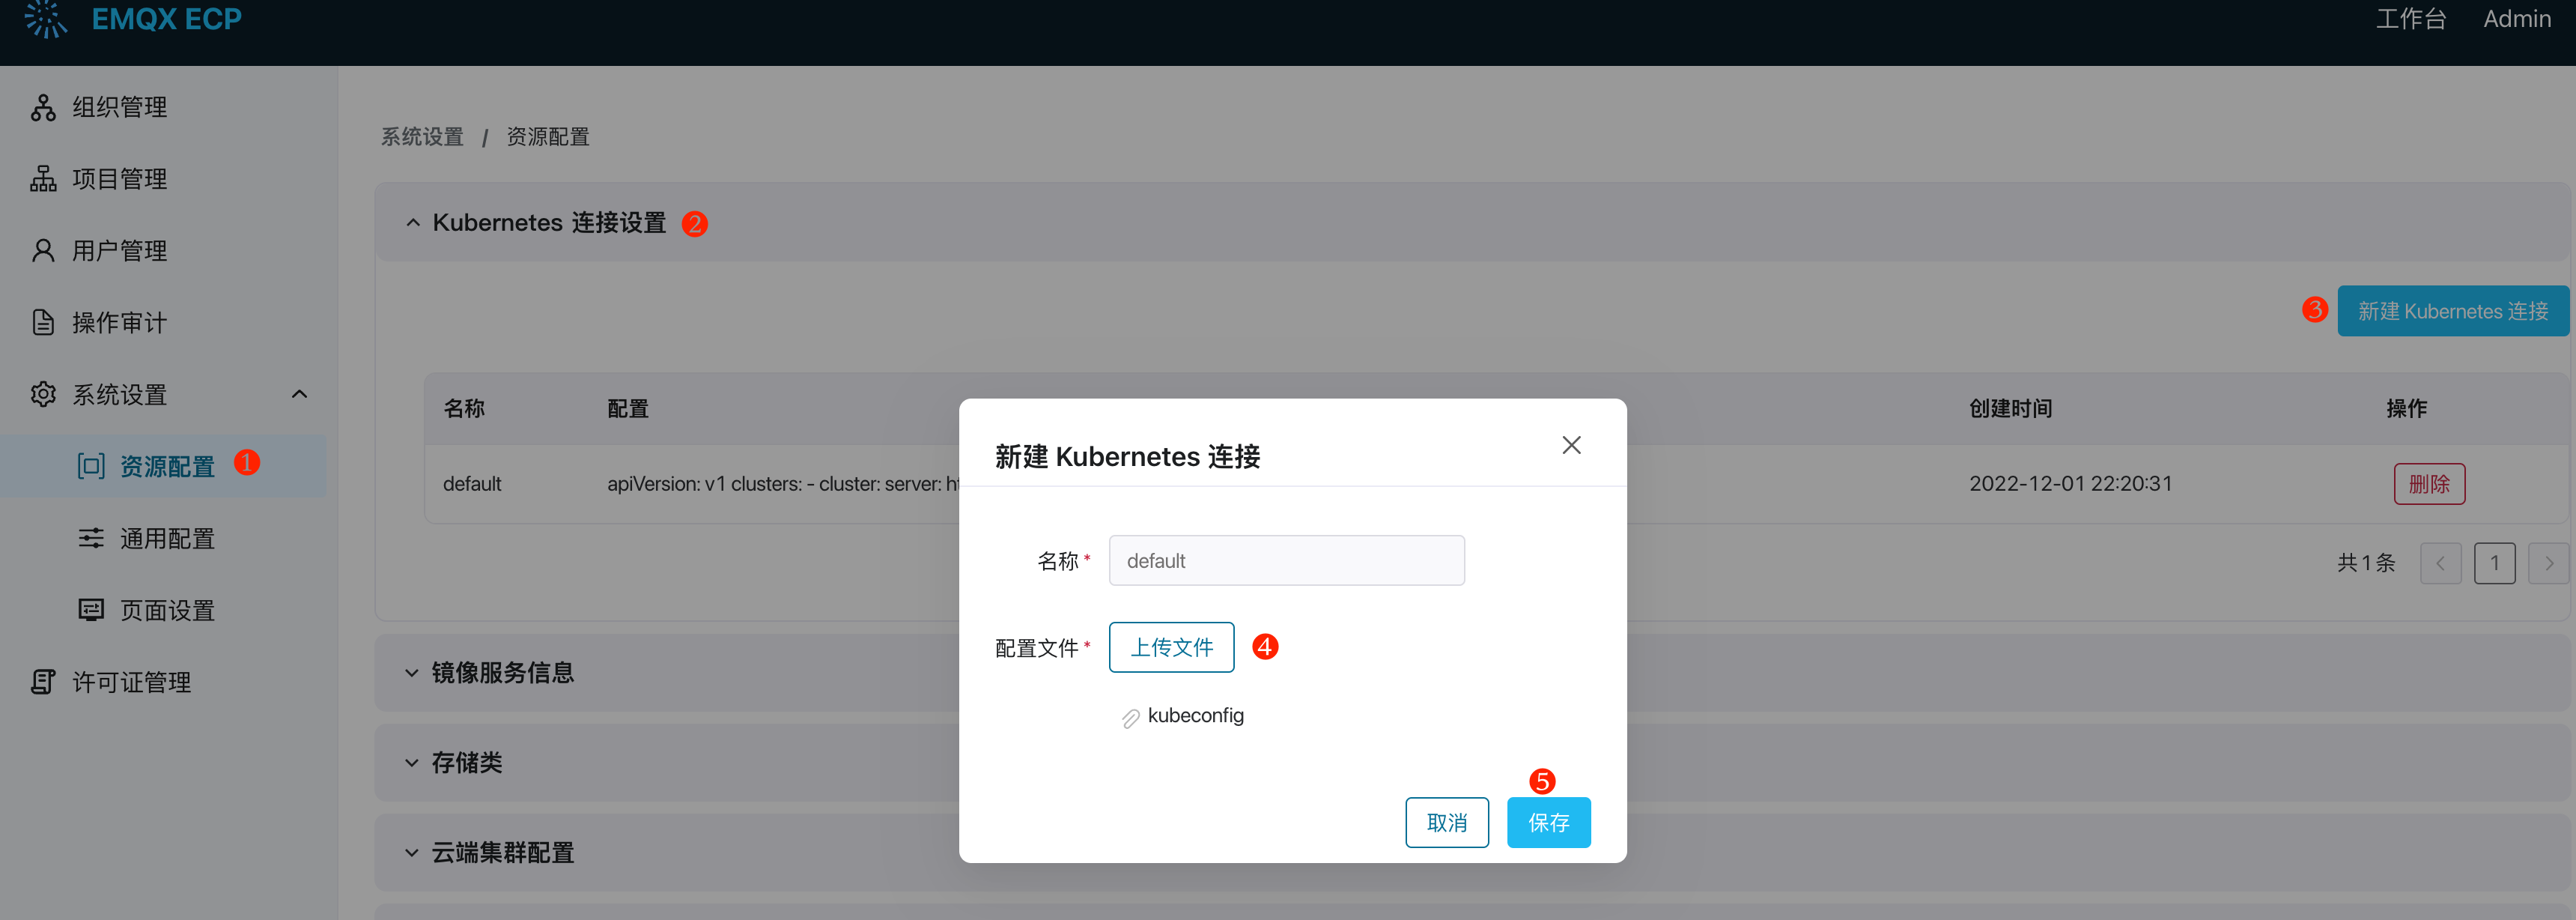Select the 资源配置 icon in sidebar
The height and width of the screenshot is (920, 2576).
point(90,465)
